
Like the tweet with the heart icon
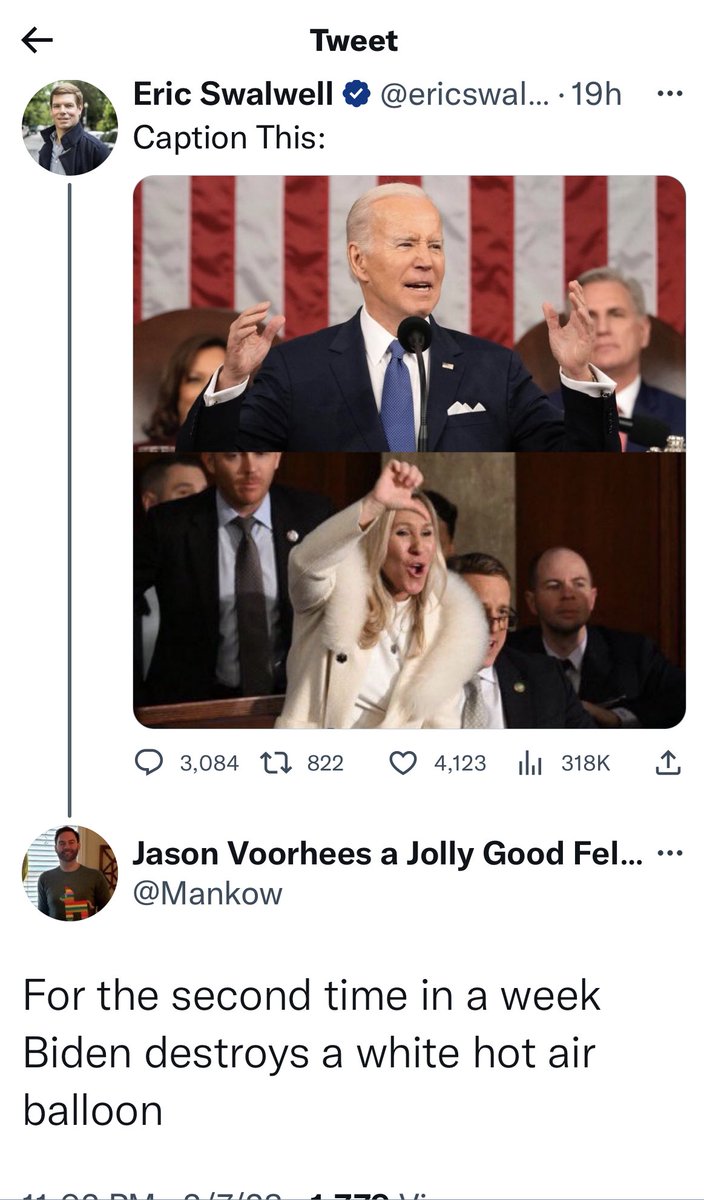click(402, 763)
